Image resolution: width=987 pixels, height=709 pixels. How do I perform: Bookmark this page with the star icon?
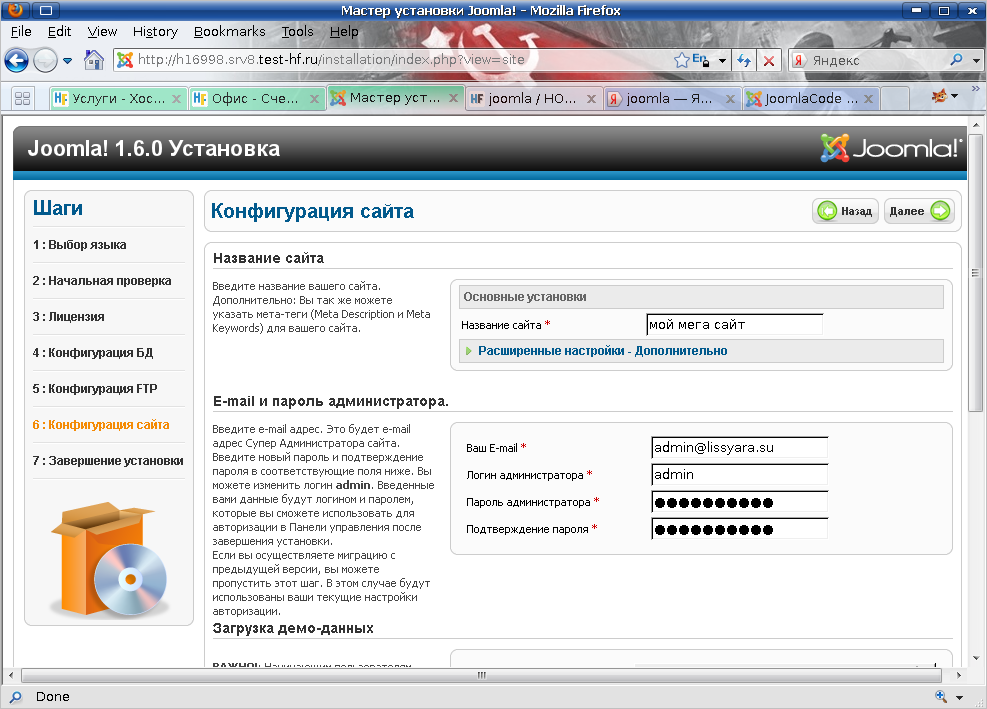click(x=682, y=60)
